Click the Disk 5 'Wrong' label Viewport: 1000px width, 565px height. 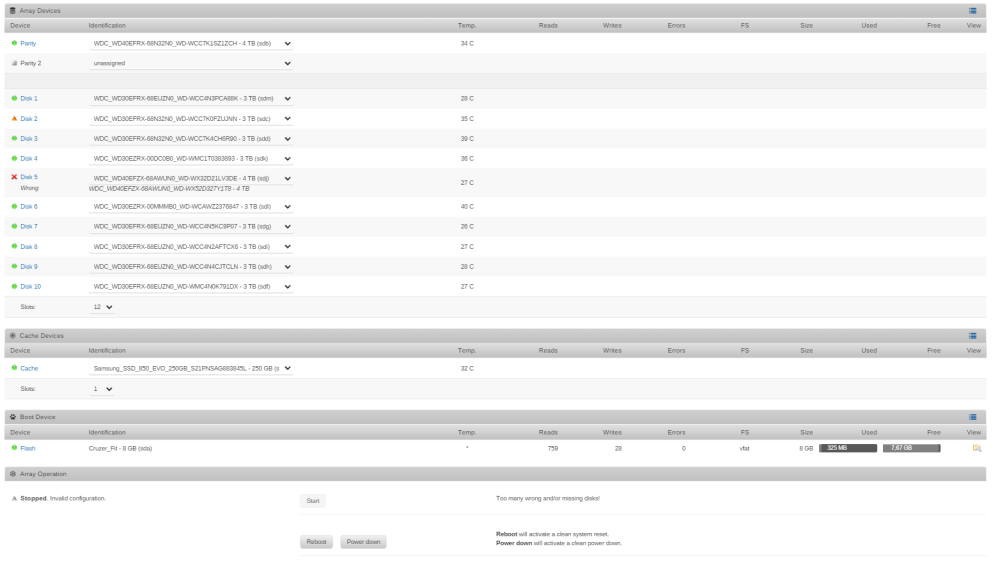29,188
